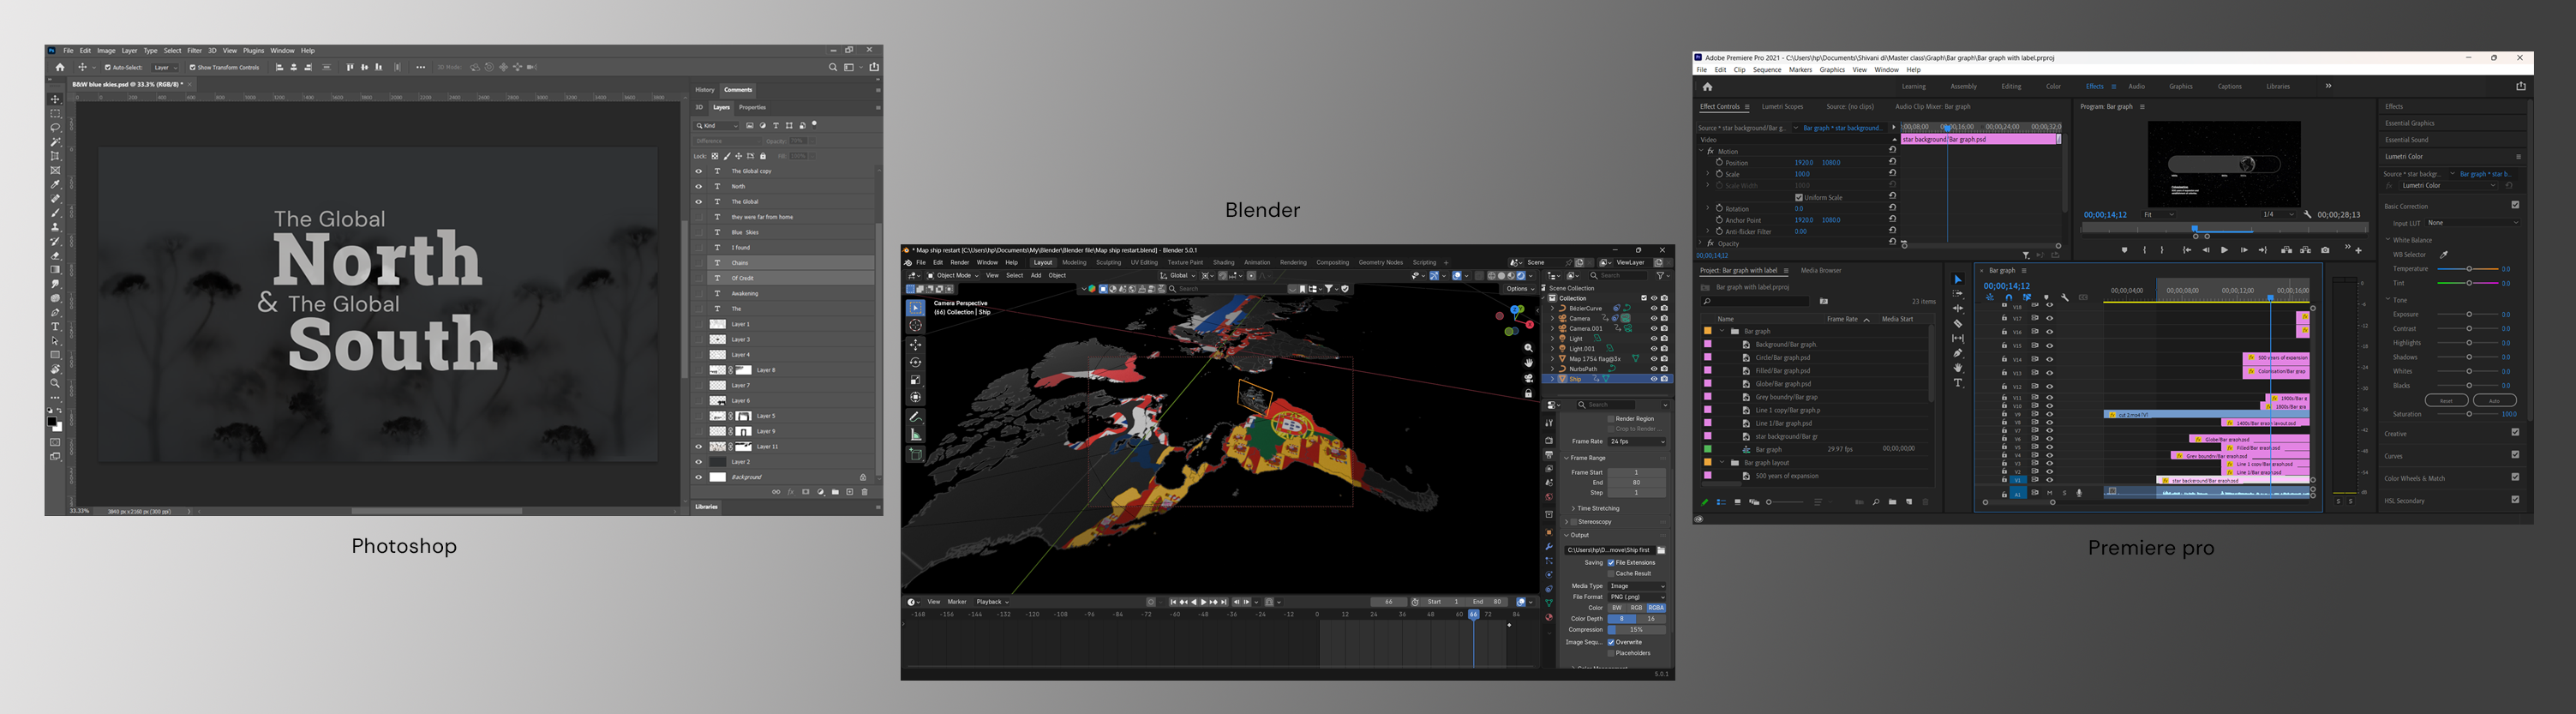Select the Eraser tool in Photoshop
This screenshot has height=714, width=2576.
(x=55, y=256)
